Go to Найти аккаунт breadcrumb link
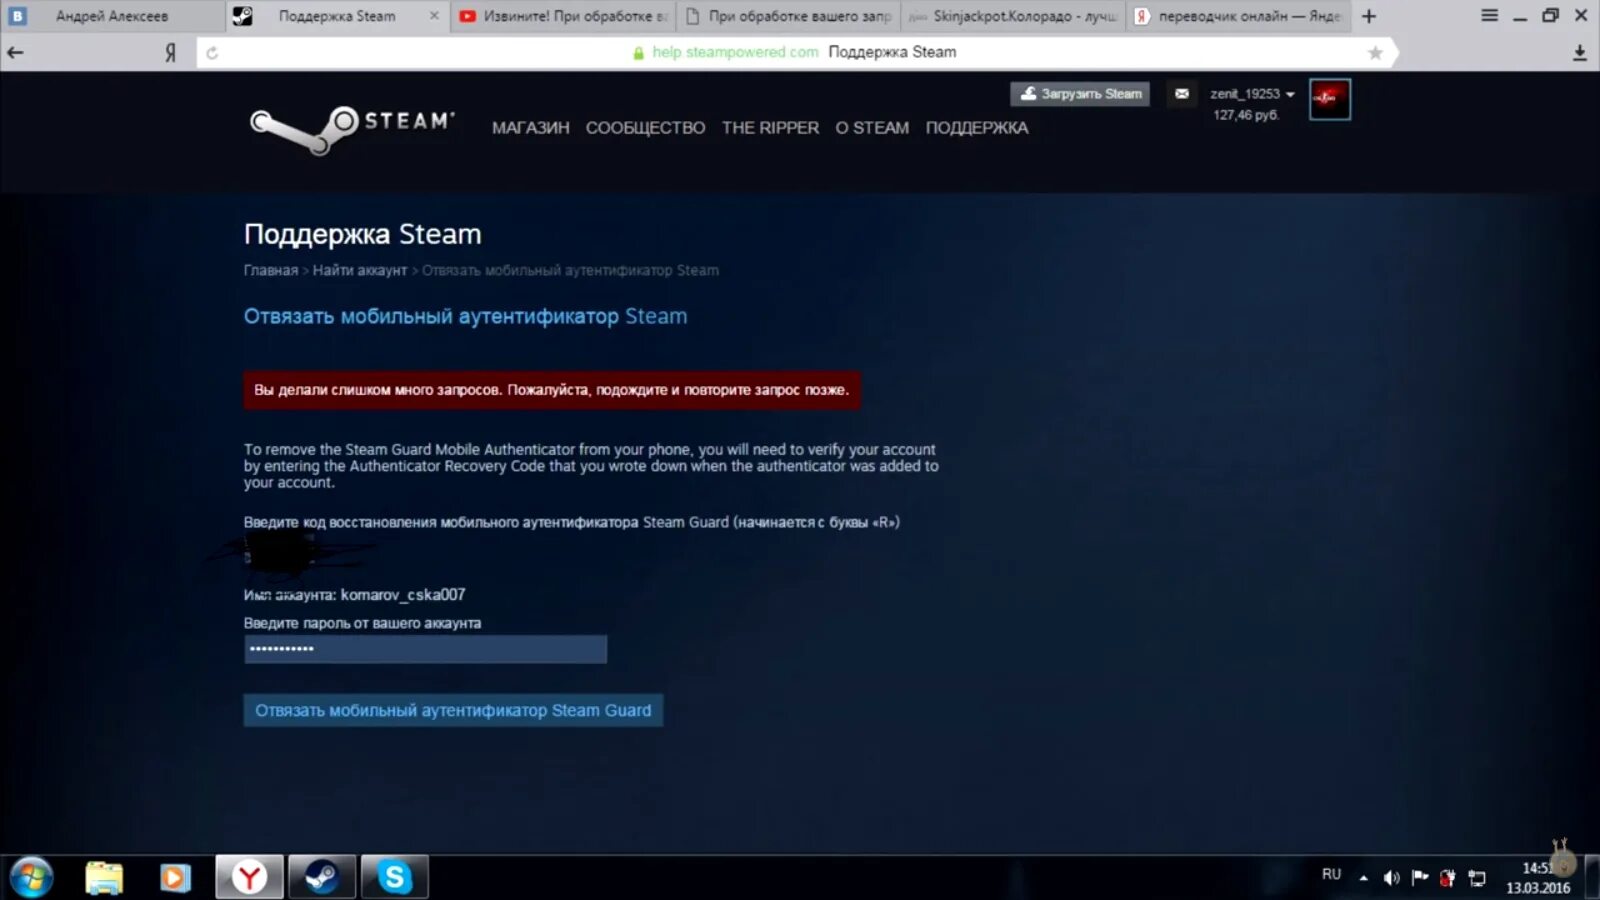The width and height of the screenshot is (1600, 900). coord(360,270)
